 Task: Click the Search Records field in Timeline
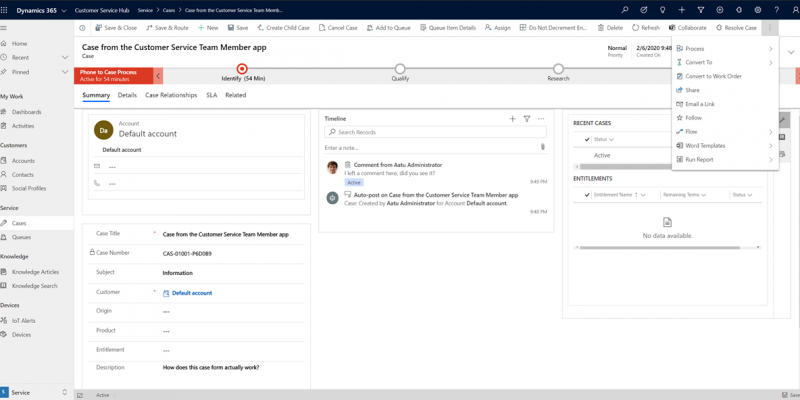coord(435,132)
